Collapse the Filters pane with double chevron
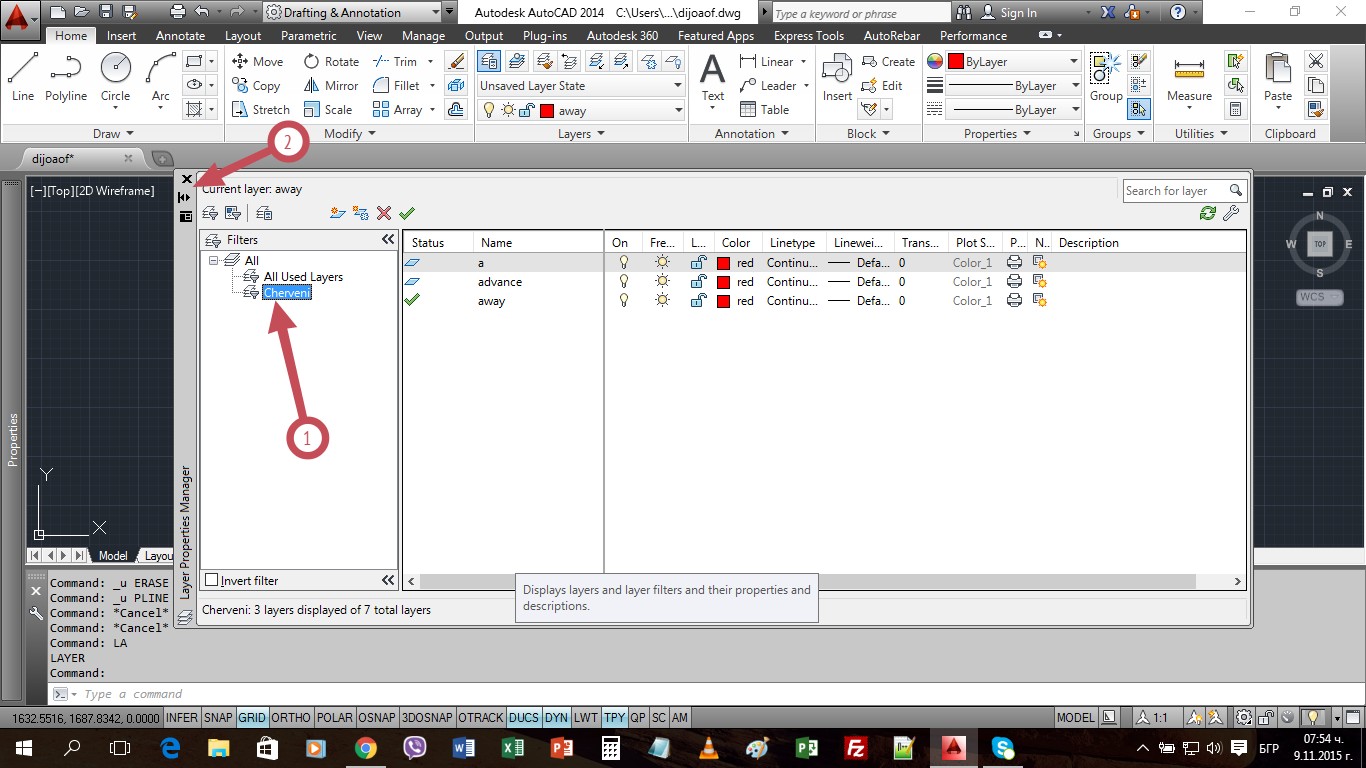The height and width of the screenshot is (768, 1366). click(x=388, y=240)
